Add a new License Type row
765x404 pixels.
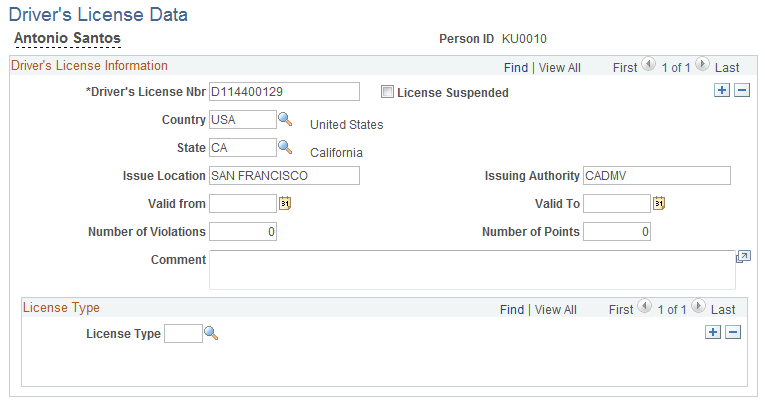pyautogui.click(x=713, y=332)
